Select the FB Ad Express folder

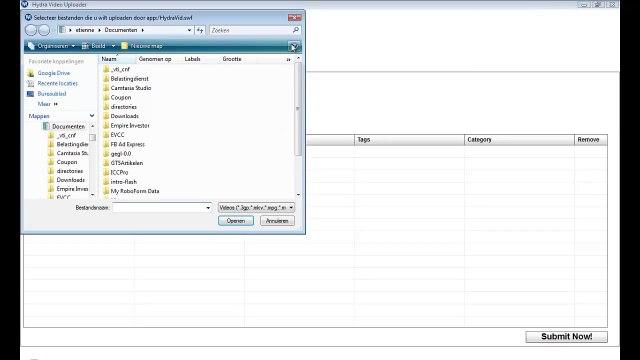tap(124, 144)
